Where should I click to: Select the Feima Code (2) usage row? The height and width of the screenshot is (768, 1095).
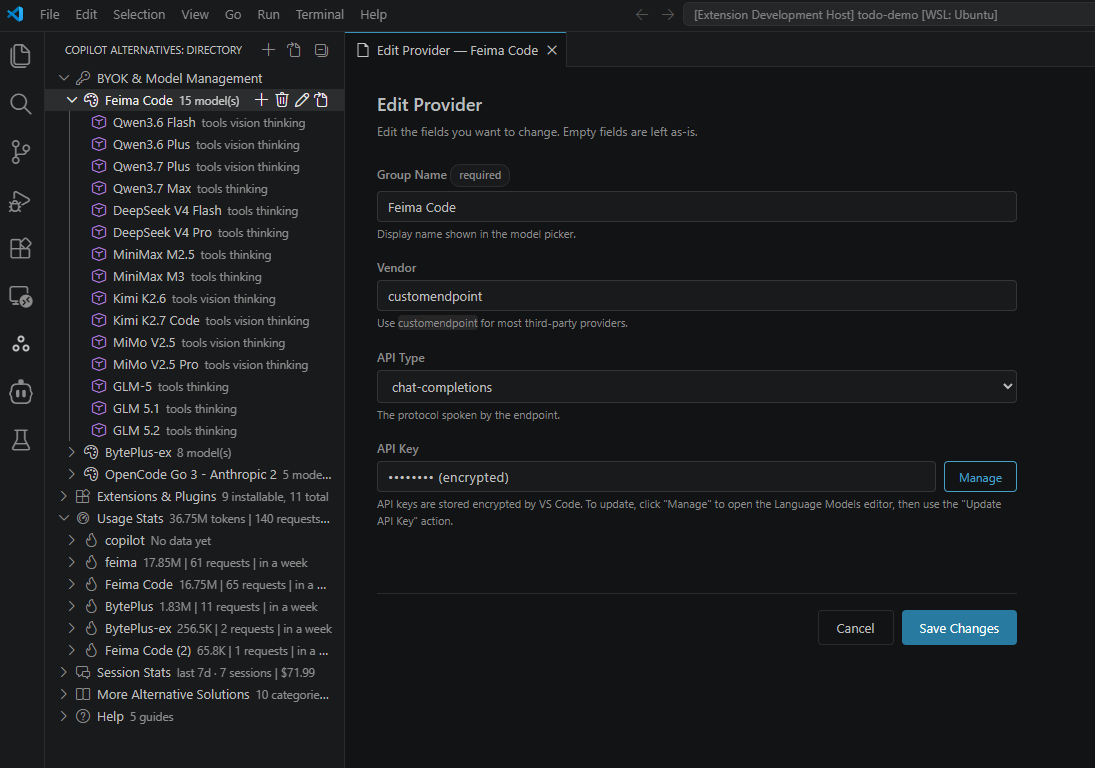(x=194, y=650)
